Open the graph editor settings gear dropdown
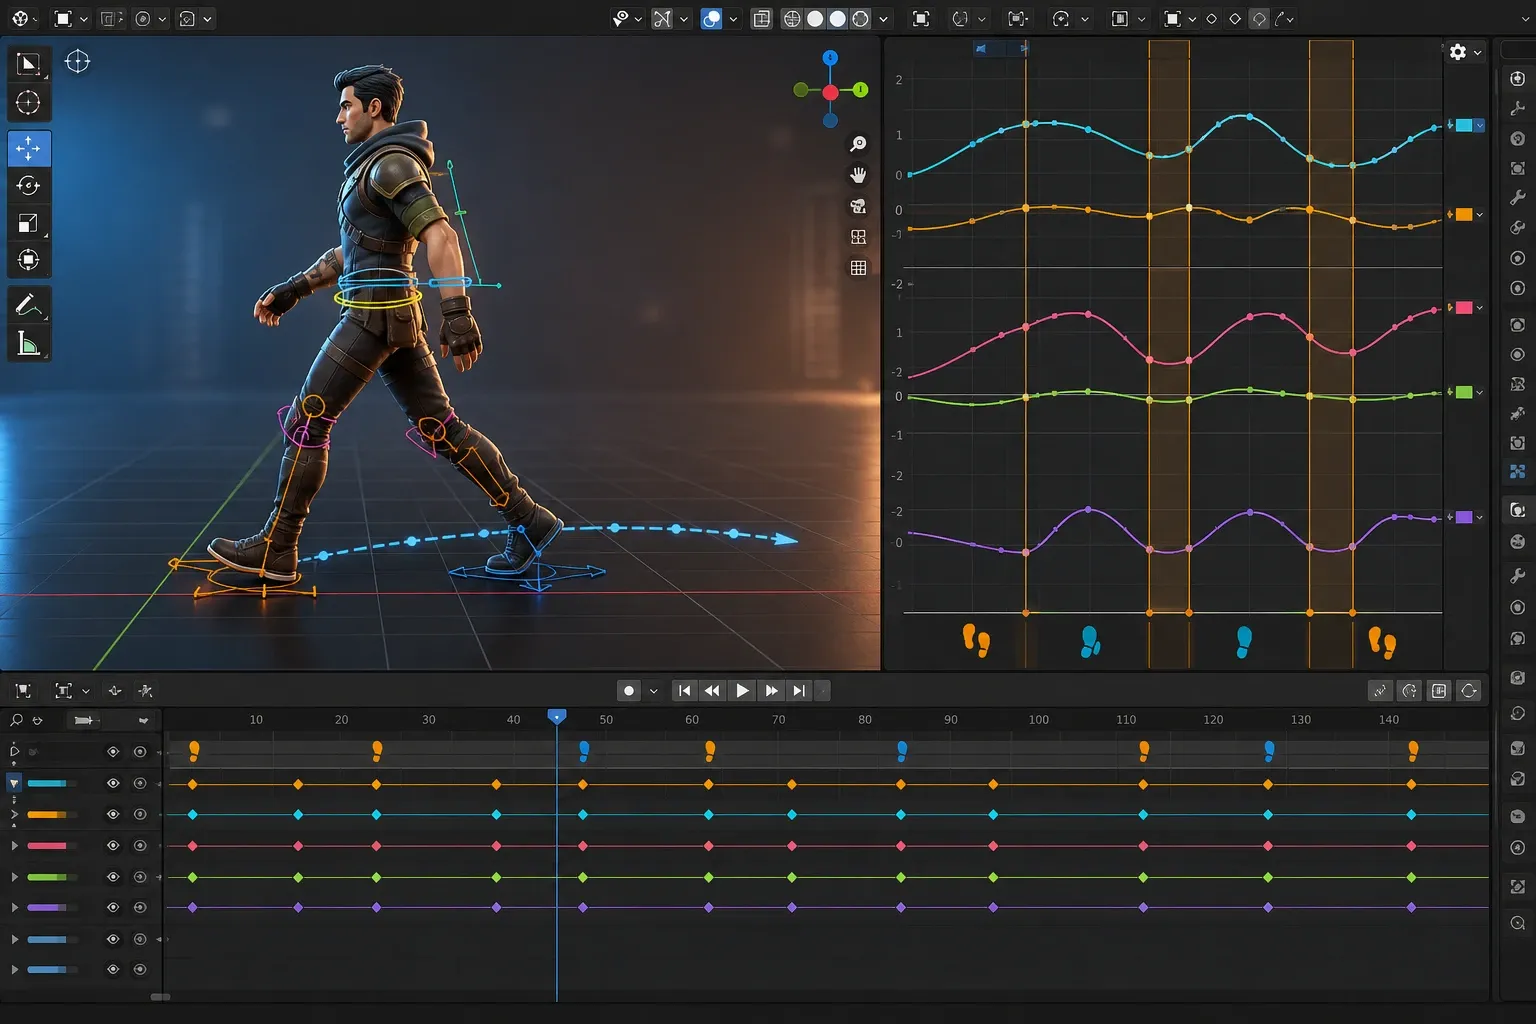Viewport: 1536px width, 1024px height. [1465, 52]
